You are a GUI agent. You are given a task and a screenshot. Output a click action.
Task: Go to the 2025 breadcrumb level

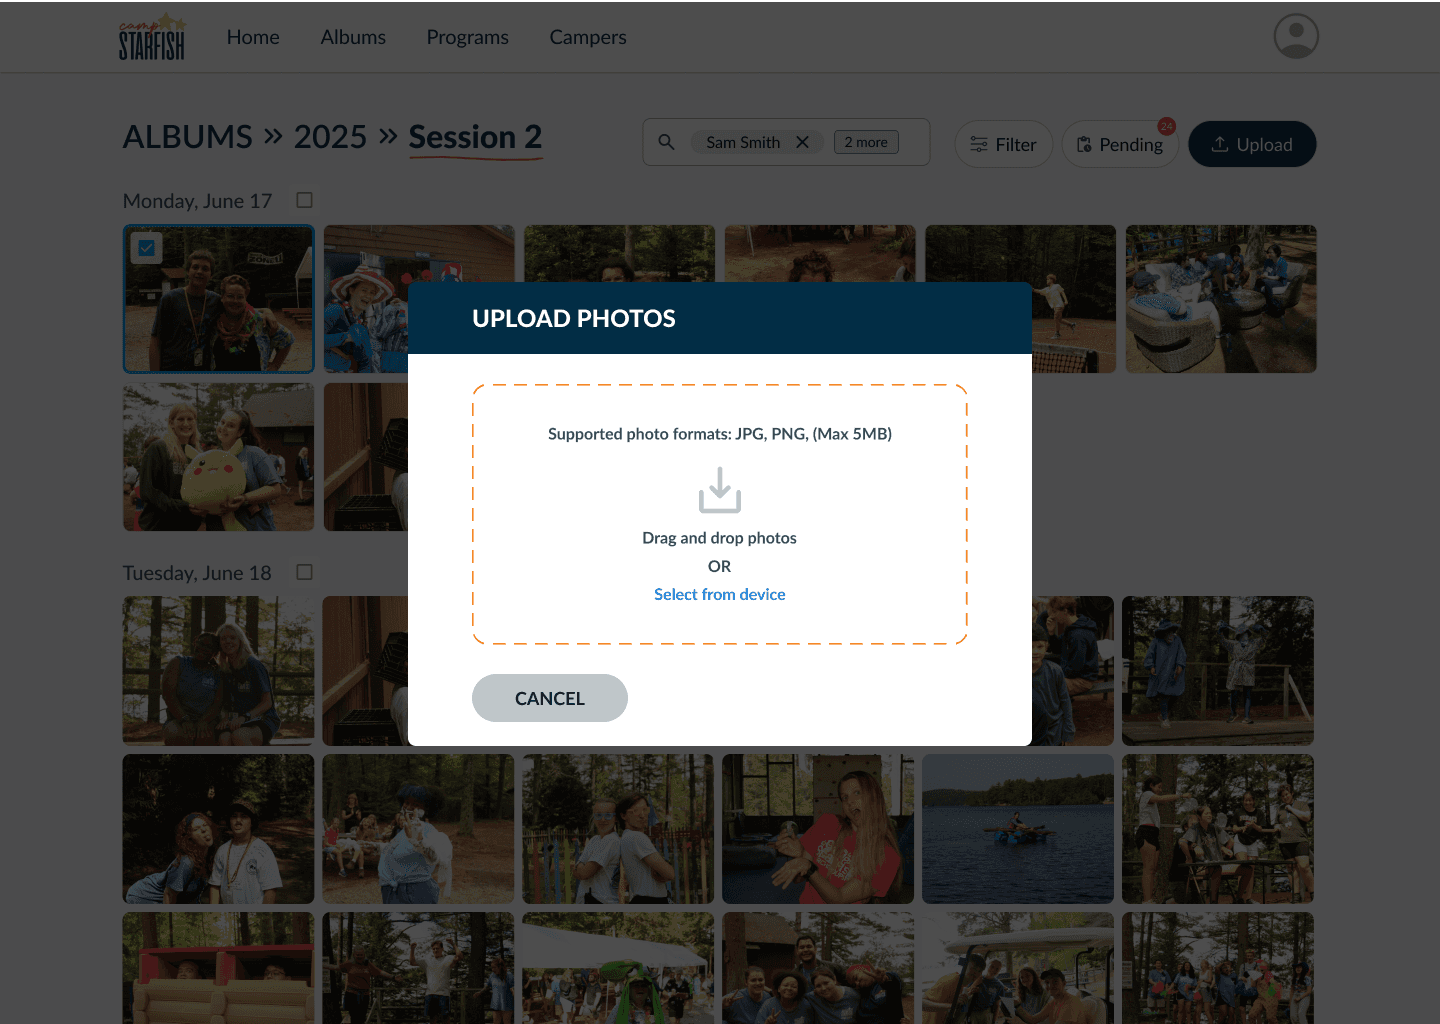pos(330,137)
